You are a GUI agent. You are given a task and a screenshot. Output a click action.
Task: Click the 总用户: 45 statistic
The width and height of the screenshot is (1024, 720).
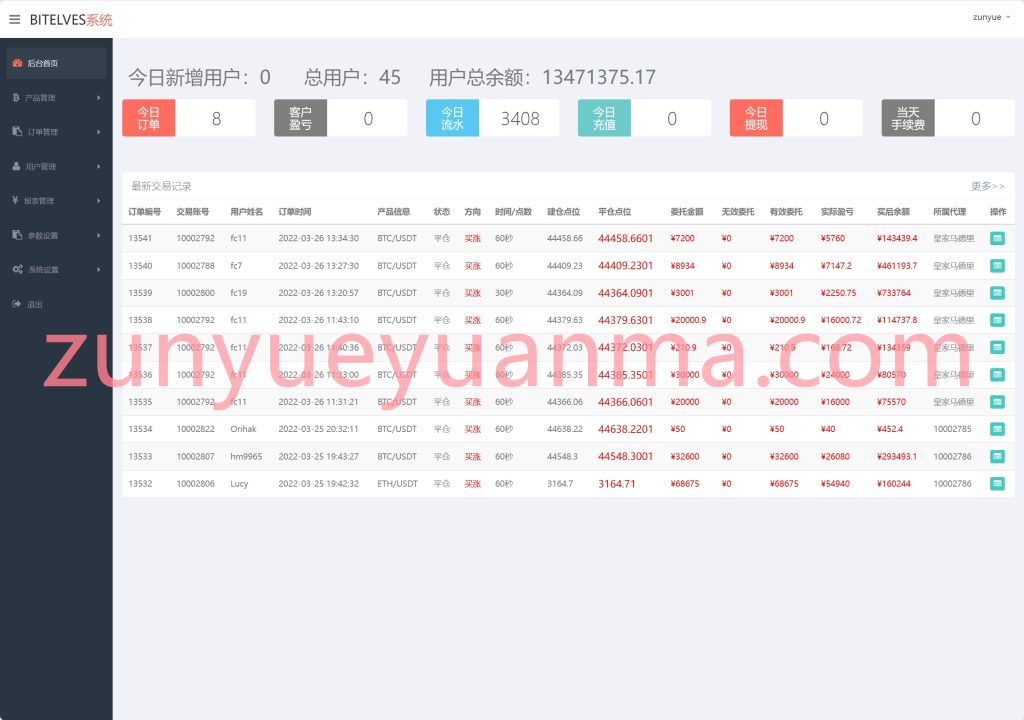[x=352, y=77]
